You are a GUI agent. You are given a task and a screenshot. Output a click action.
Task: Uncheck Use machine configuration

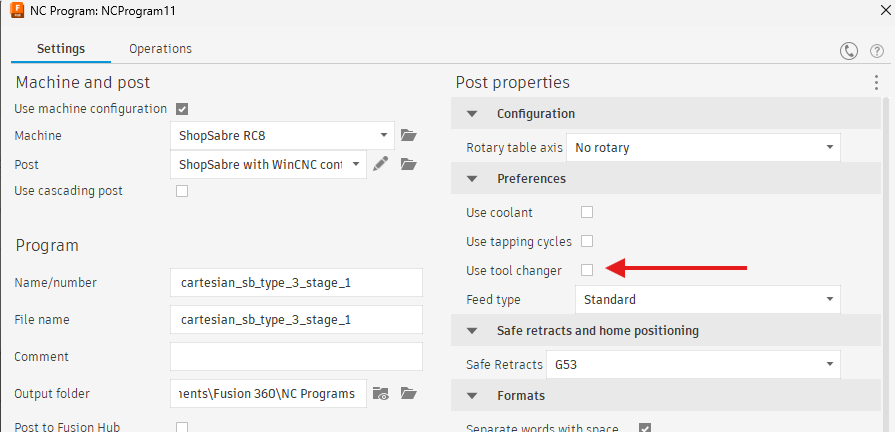point(182,109)
